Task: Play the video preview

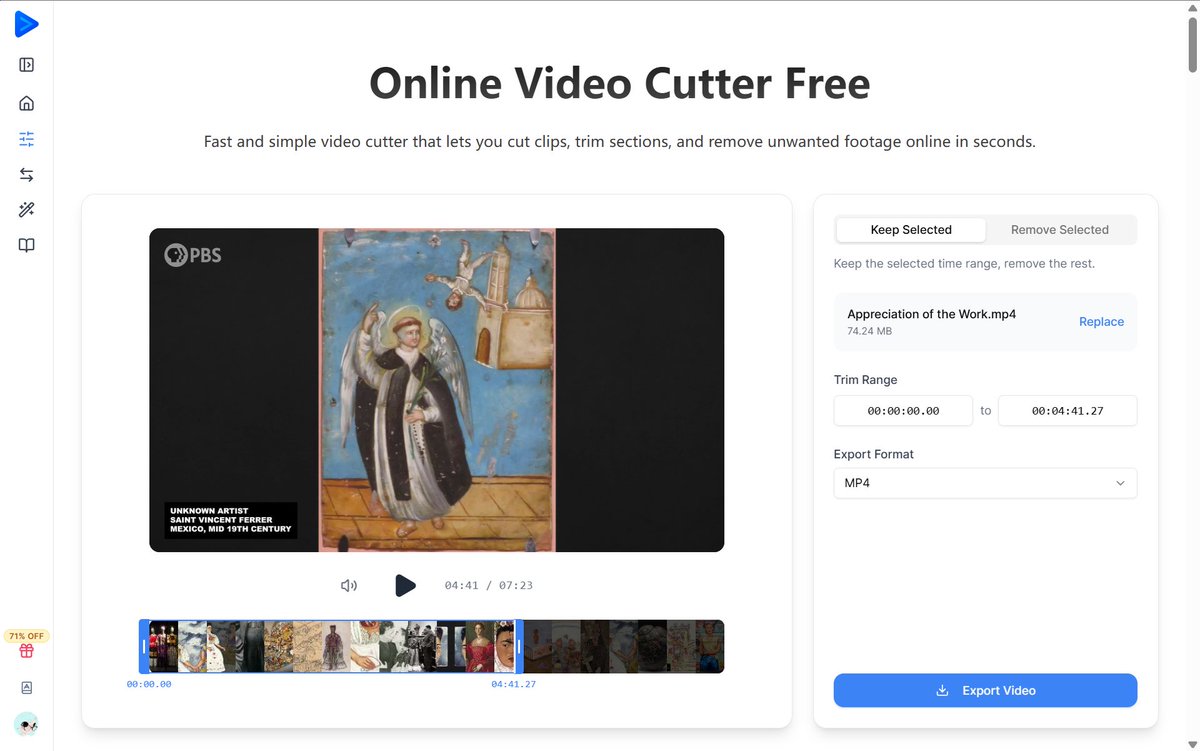Action: (405, 585)
